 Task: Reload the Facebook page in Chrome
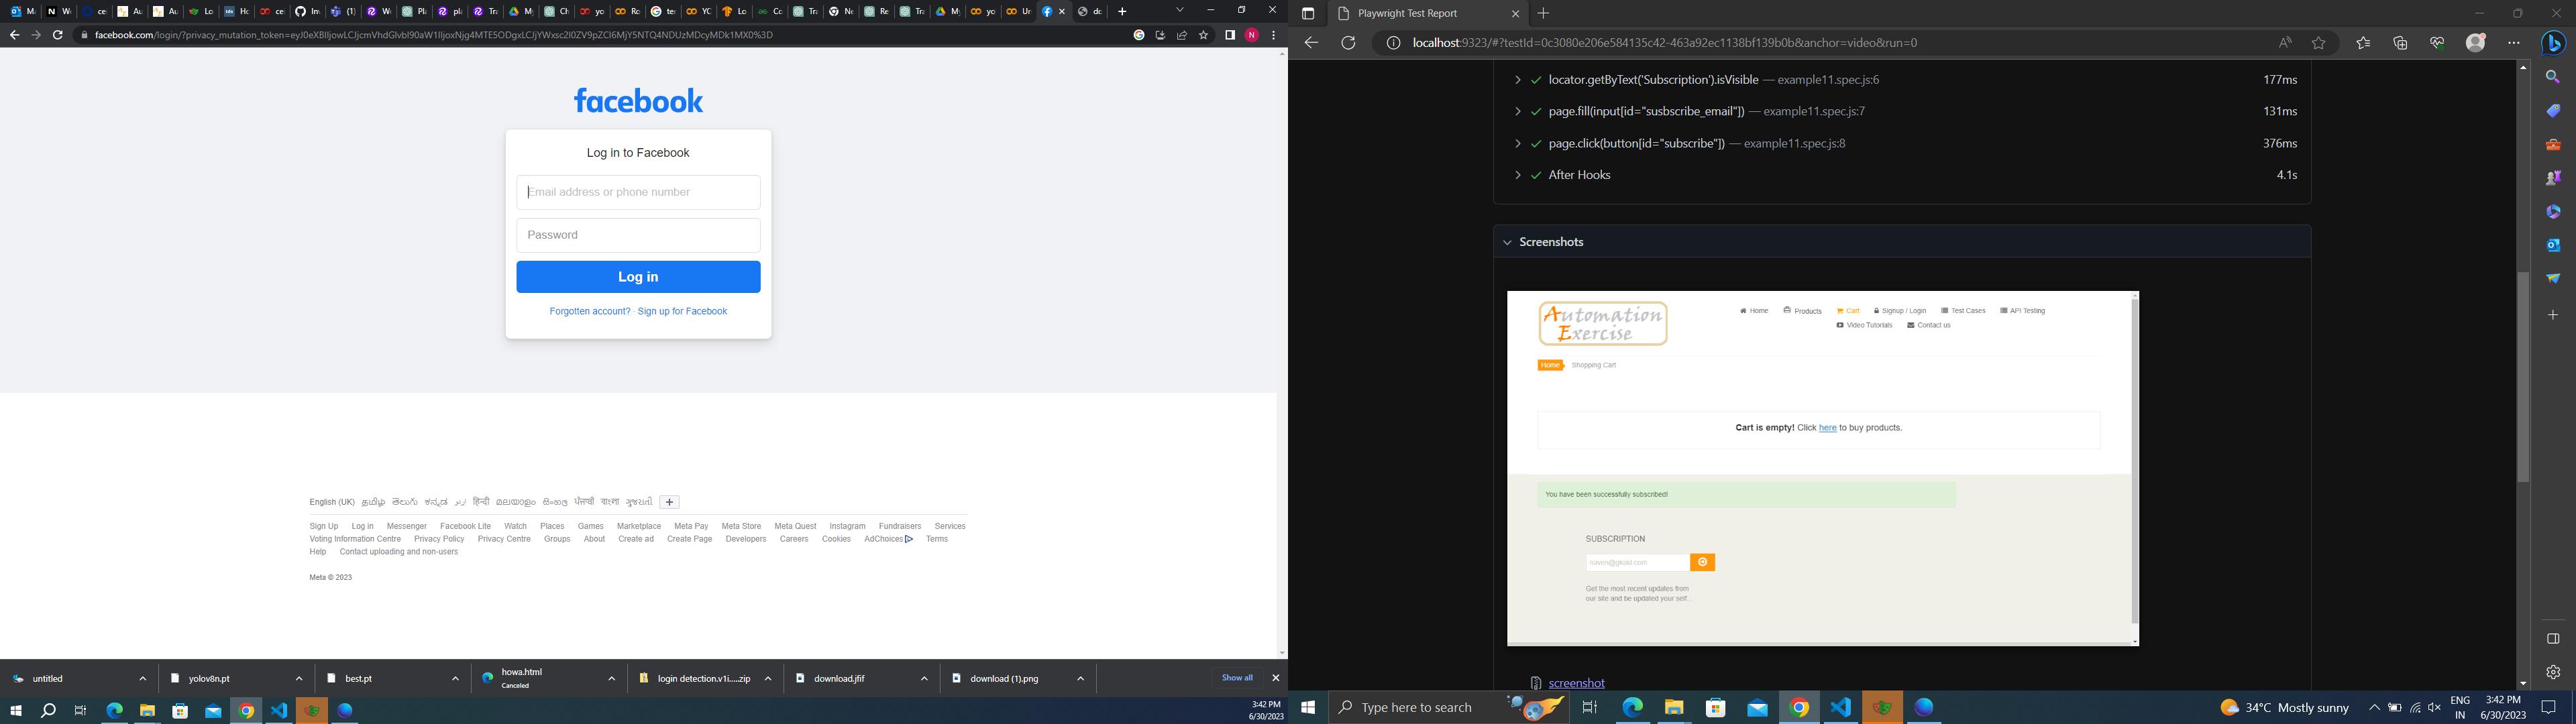[x=58, y=35]
